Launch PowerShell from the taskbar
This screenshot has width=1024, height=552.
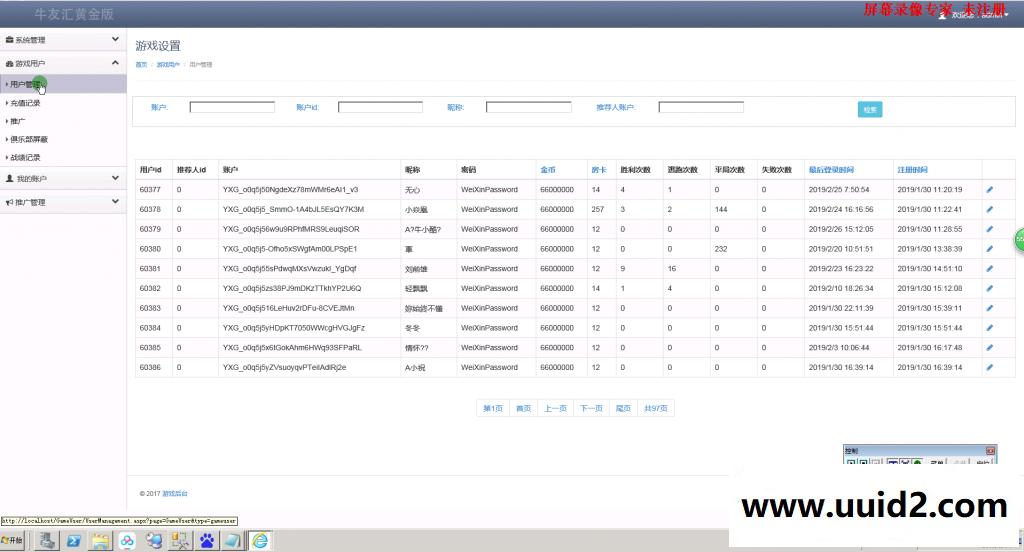pyautogui.click(x=73, y=540)
